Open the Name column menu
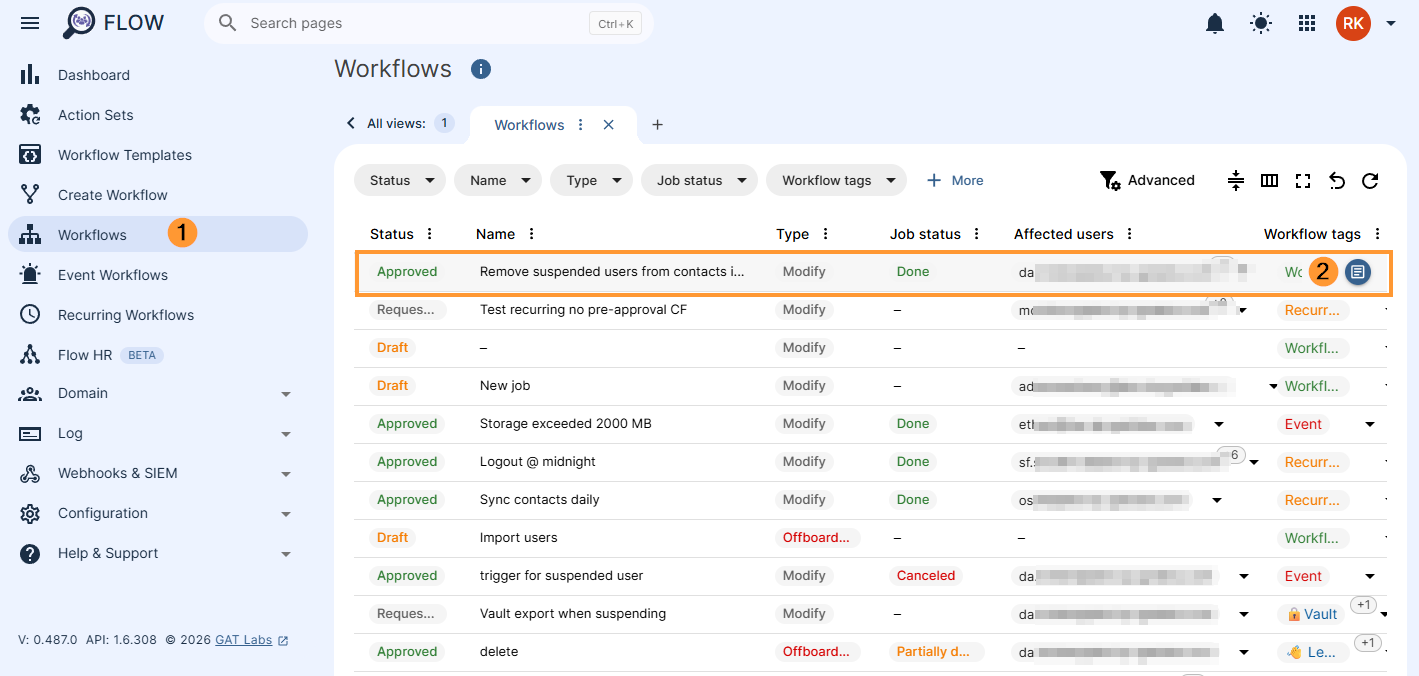Viewport: 1419px width, 676px height. (532, 234)
